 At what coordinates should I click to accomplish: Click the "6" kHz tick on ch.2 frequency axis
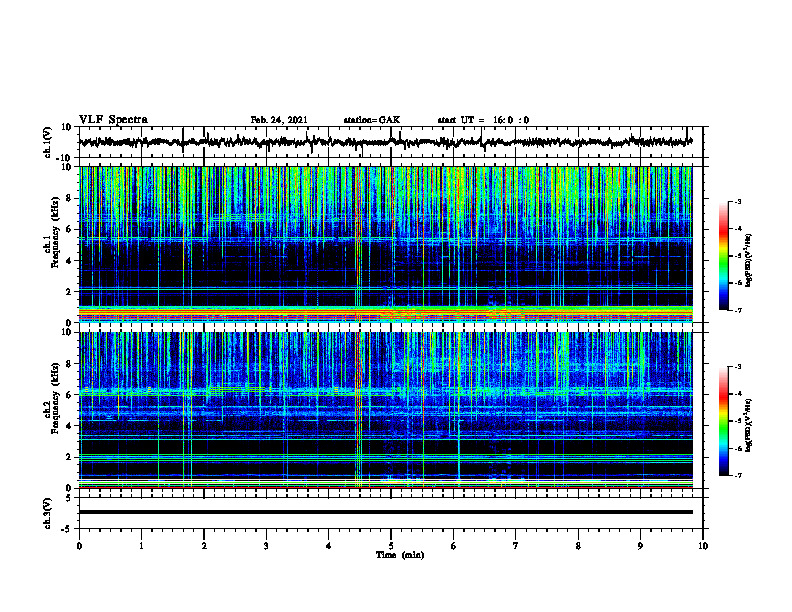(x=69, y=395)
